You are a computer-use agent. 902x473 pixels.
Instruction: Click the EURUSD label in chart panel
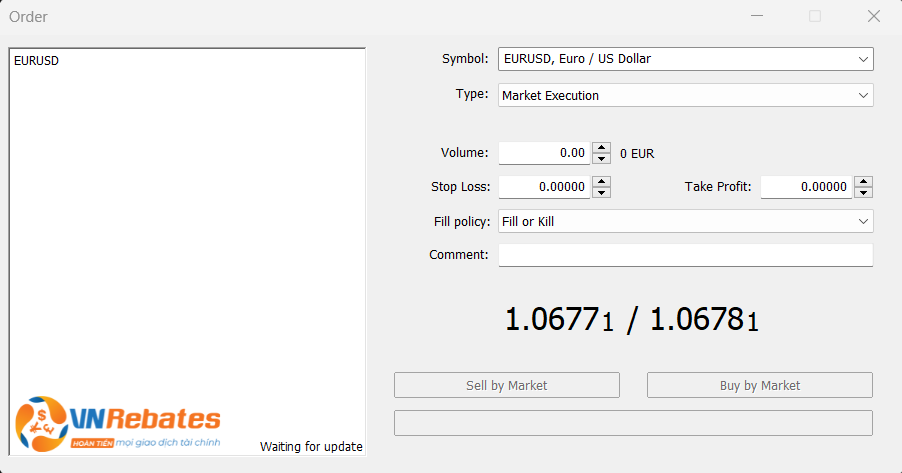pyautogui.click(x=36, y=61)
